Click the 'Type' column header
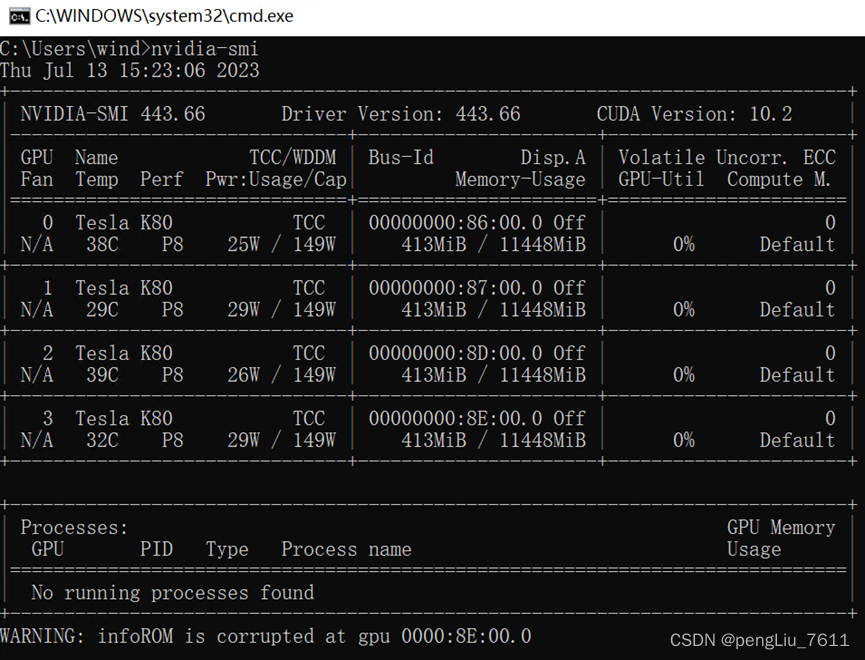Image resolution: width=865 pixels, height=660 pixels. [227, 549]
